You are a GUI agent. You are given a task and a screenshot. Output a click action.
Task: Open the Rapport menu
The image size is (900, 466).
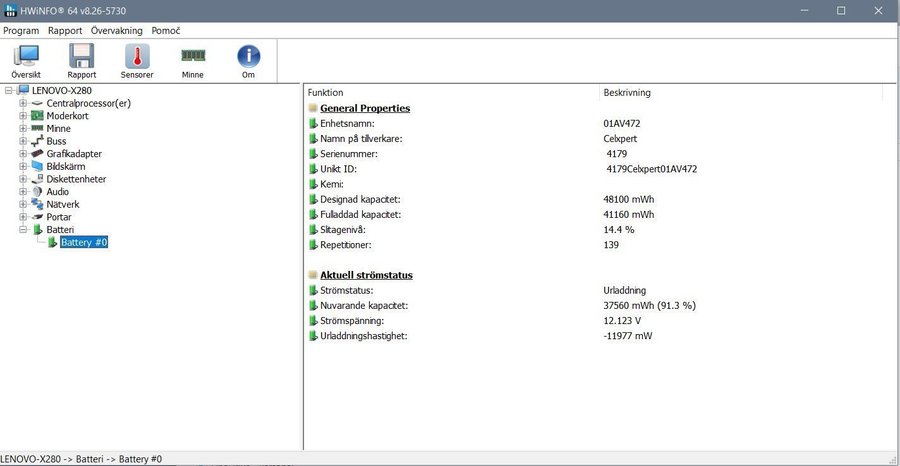coord(65,31)
